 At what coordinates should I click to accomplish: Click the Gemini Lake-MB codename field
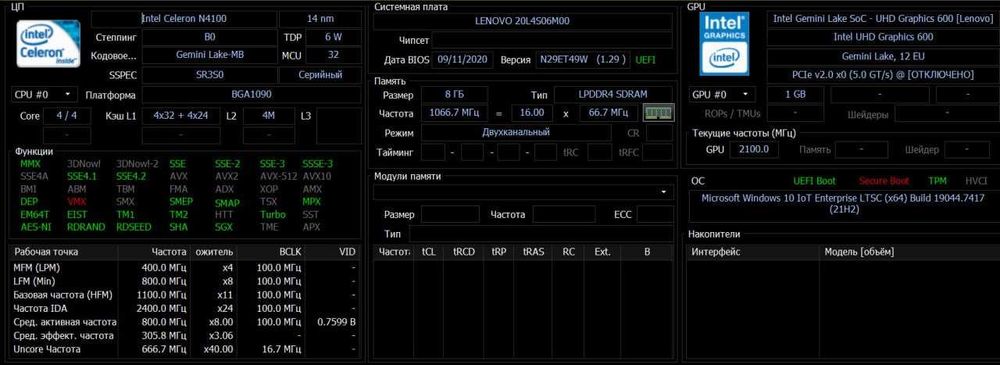pyautogui.click(x=209, y=55)
